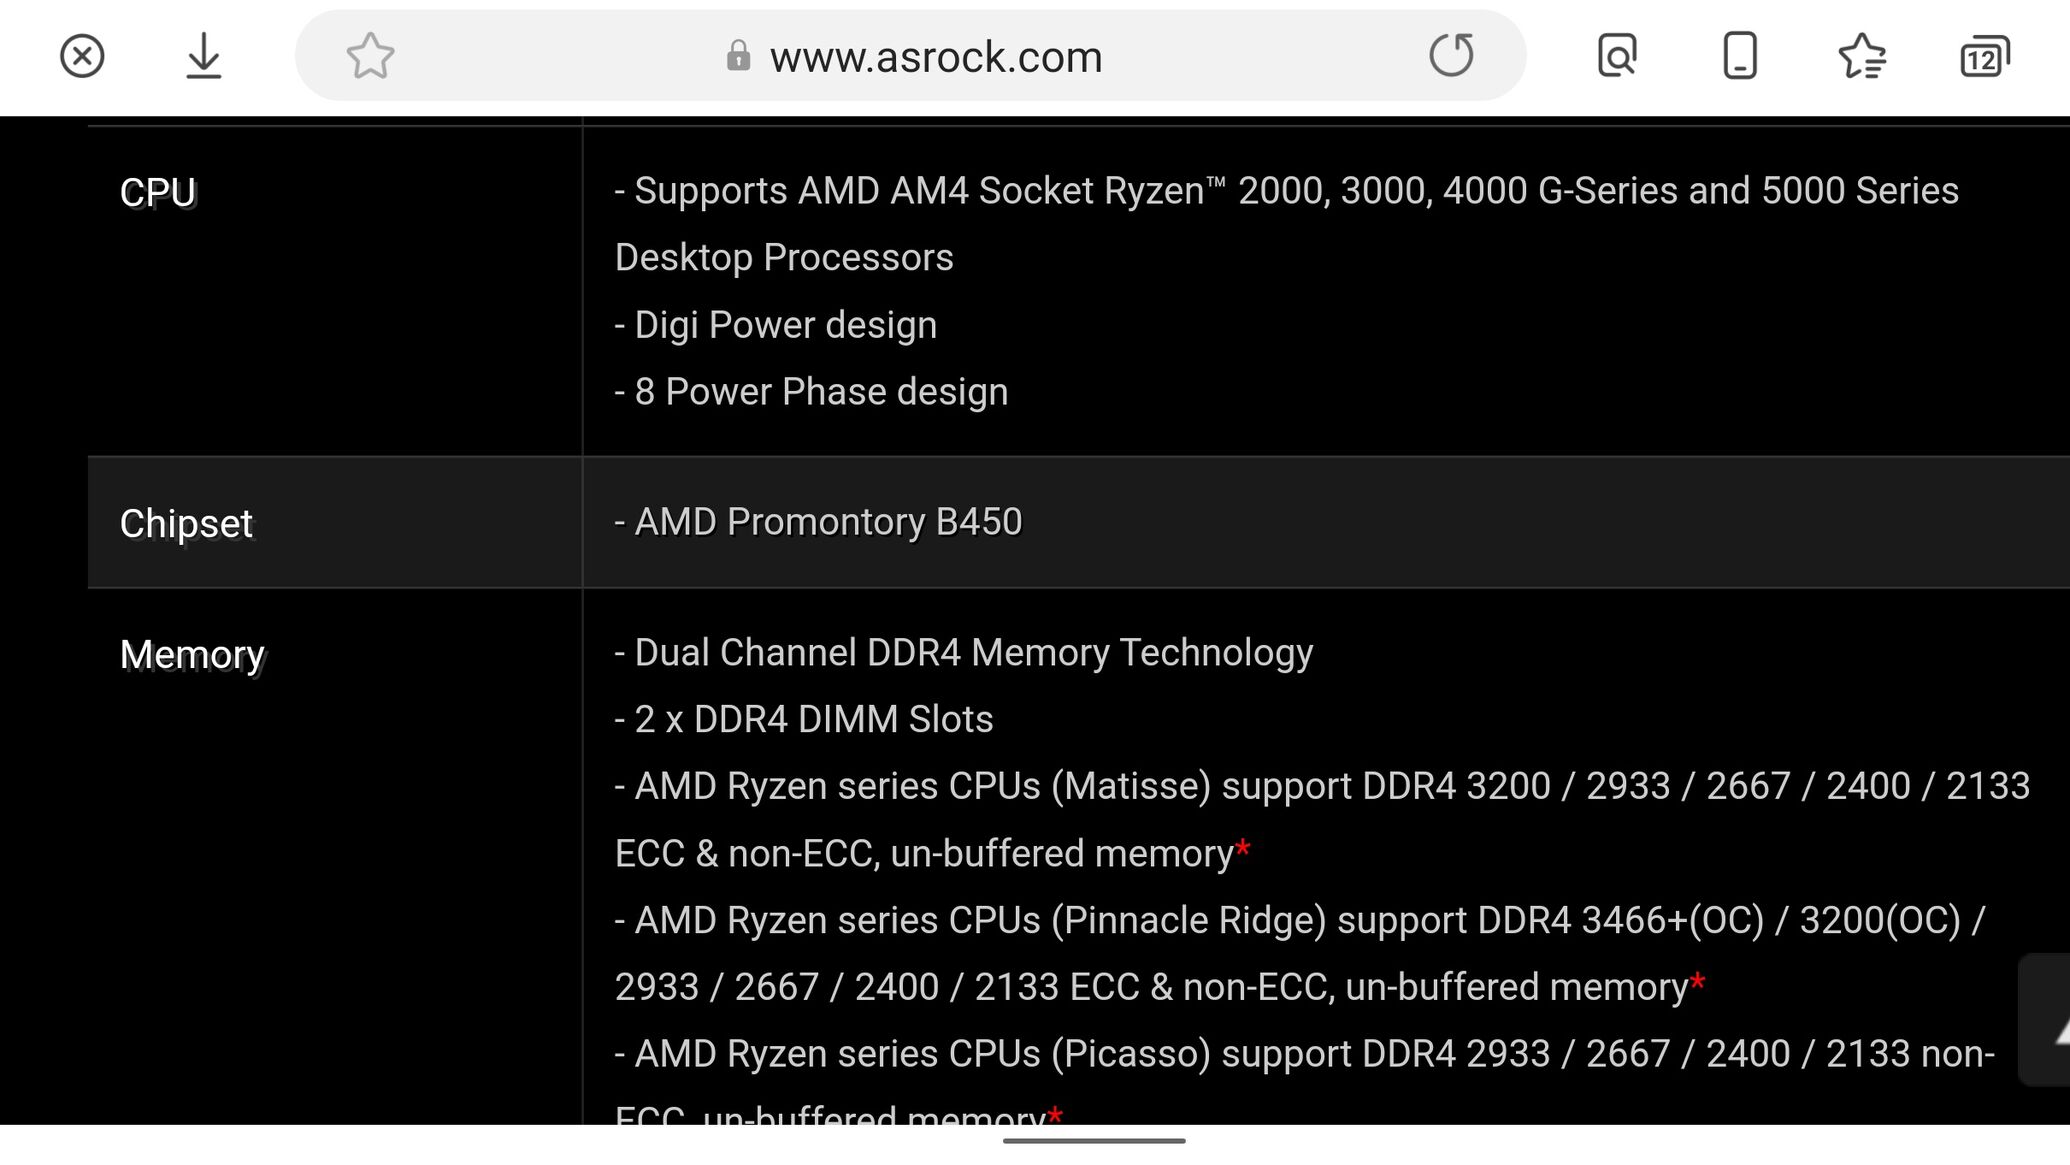Open the downloads arrow icon
This screenshot has height=1165, width=2070.
tap(204, 56)
